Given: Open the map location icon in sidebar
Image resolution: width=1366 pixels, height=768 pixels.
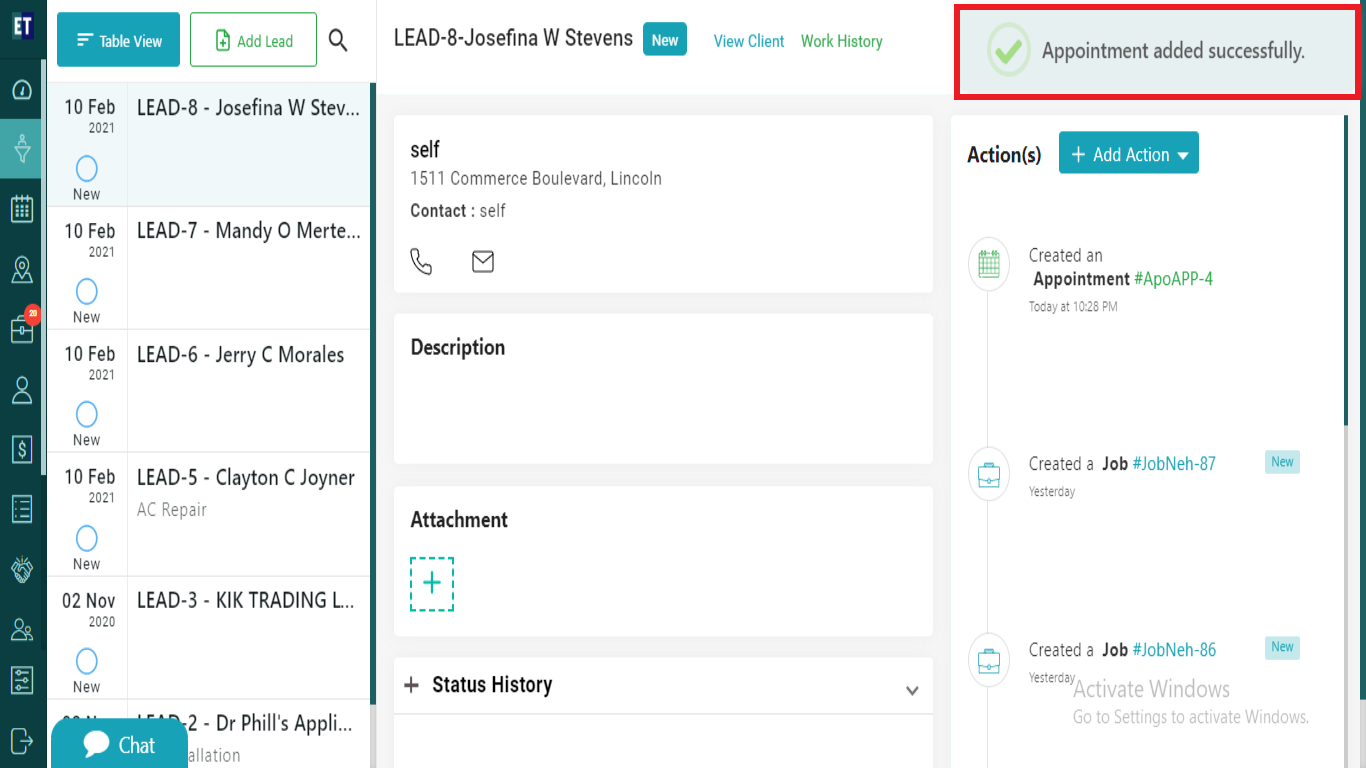Looking at the screenshot, I should click(x=22, y=269).
